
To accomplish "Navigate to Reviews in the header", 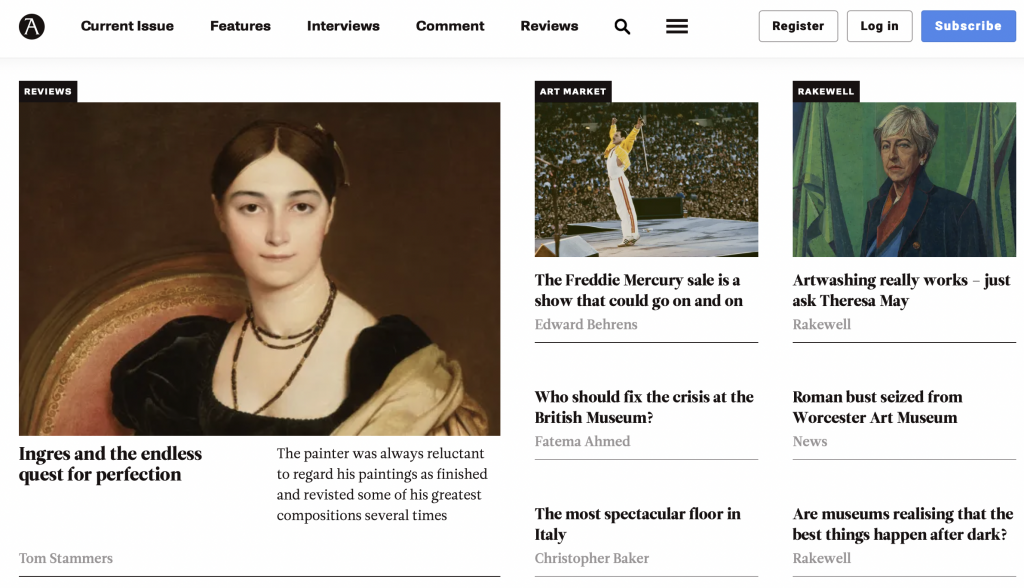I will [549, 26].
